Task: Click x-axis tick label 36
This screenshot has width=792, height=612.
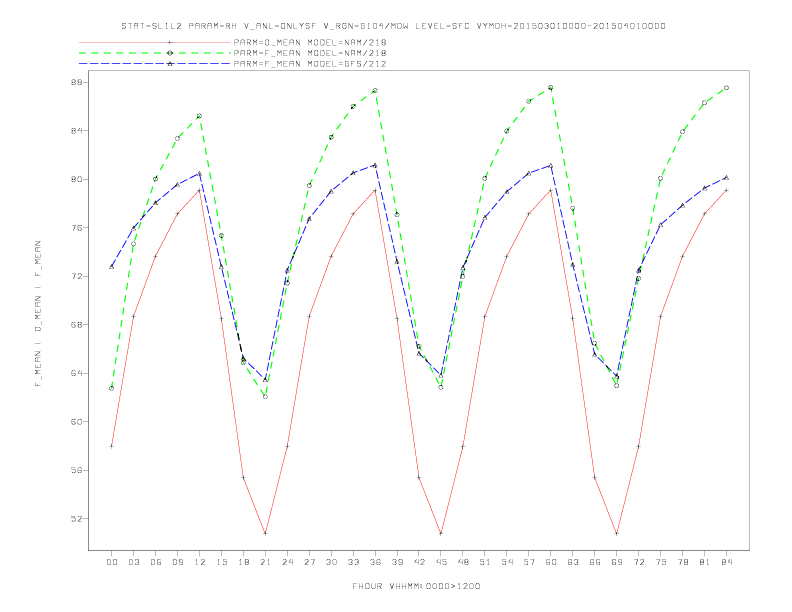Action: 375,562
